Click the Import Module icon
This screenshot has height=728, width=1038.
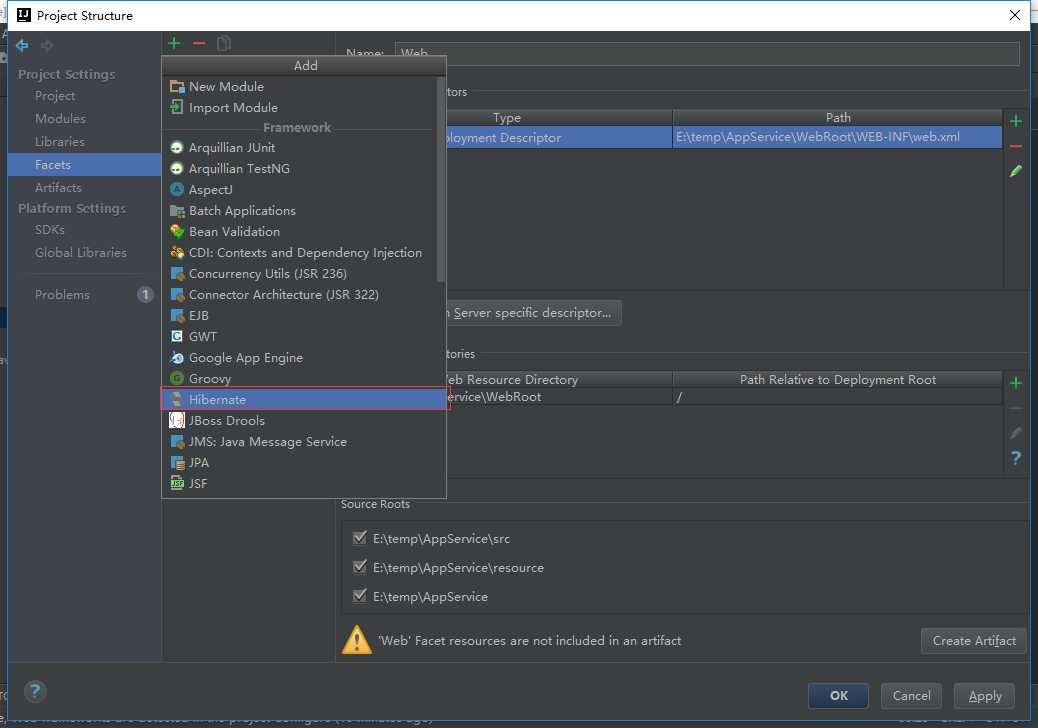click(177, 107)
